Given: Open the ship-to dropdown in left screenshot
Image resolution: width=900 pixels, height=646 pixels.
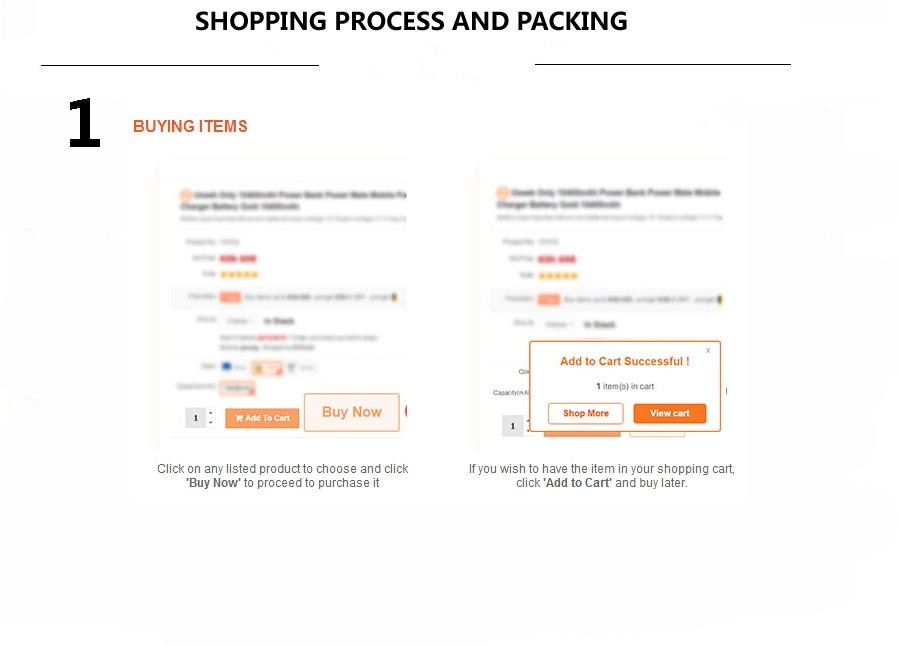Looking at the screenshot, I should click(x=239, y=321).
